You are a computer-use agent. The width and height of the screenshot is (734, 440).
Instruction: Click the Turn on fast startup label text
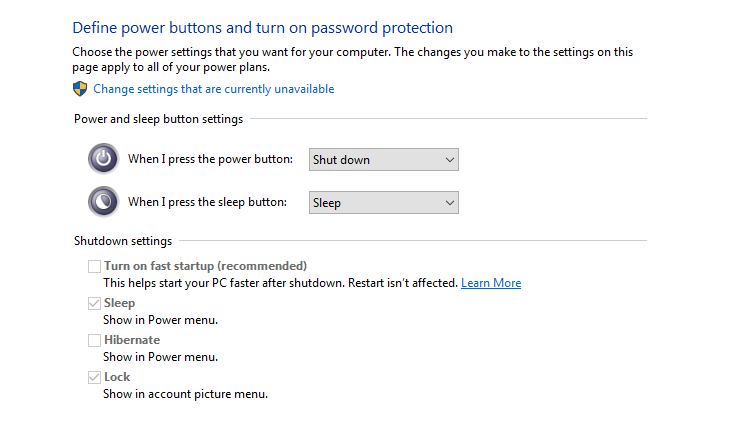[x=205, y=266]
